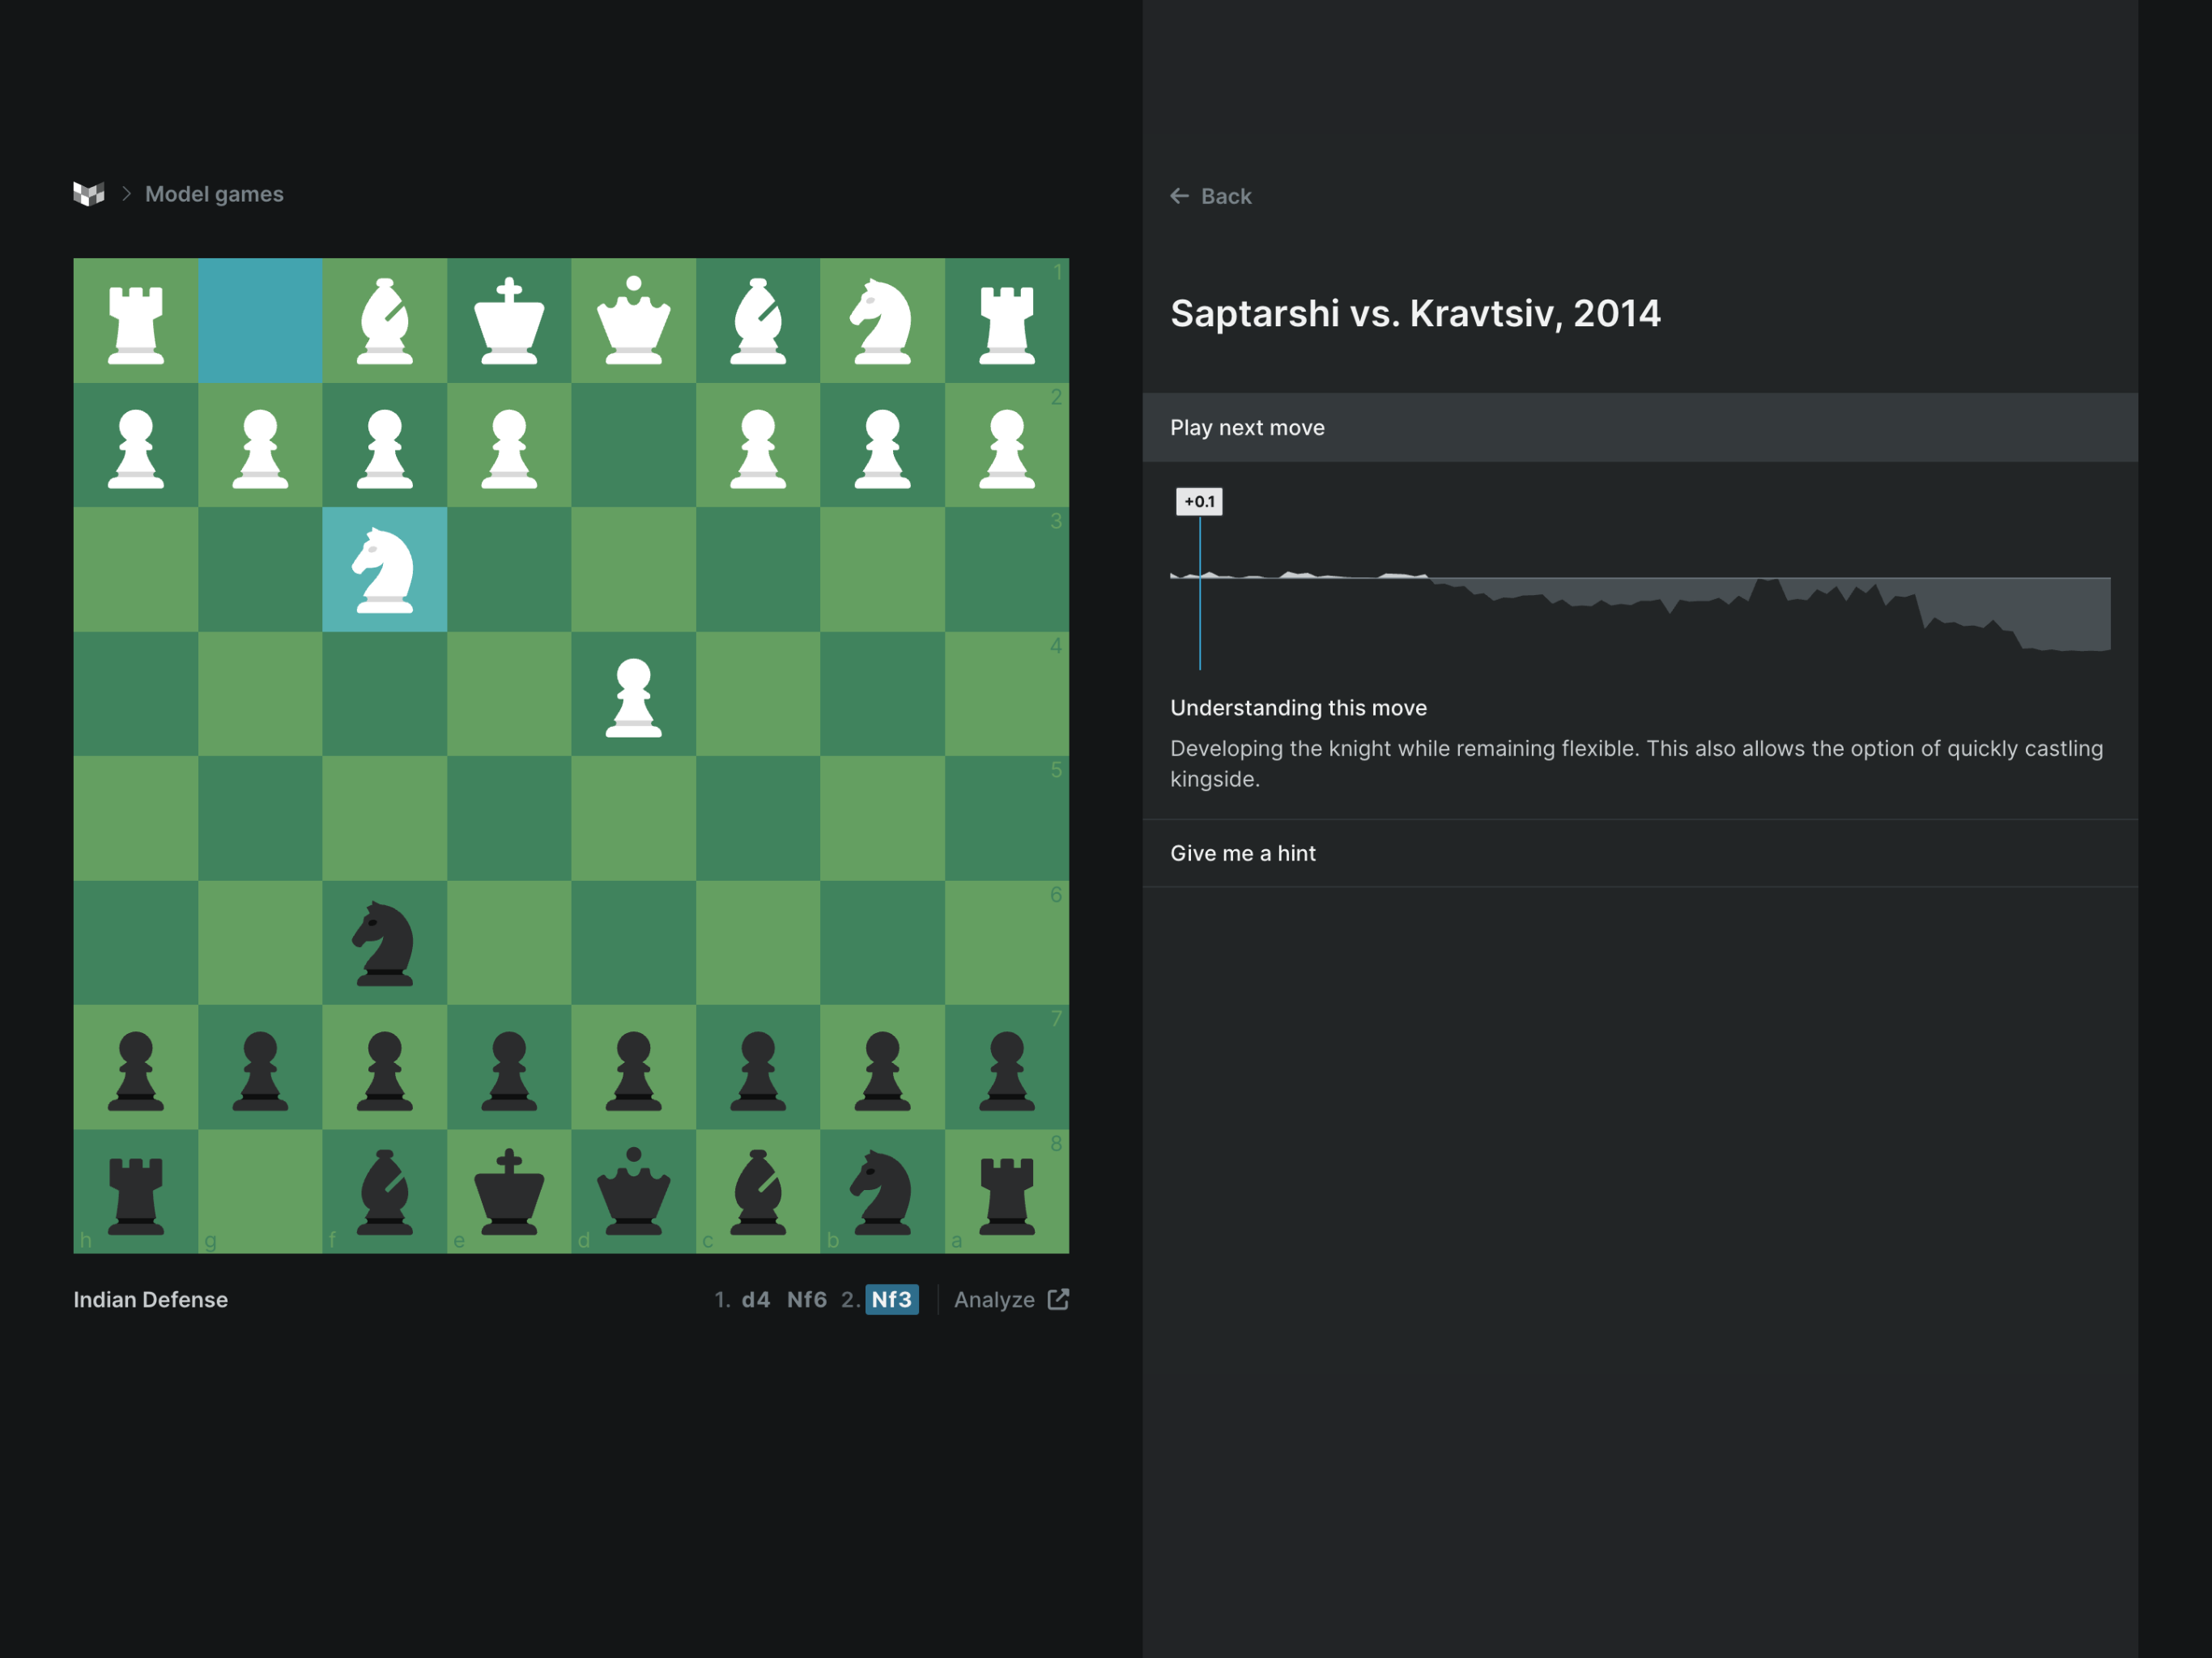Select highlighted Nf3 move

(891, 1299)
